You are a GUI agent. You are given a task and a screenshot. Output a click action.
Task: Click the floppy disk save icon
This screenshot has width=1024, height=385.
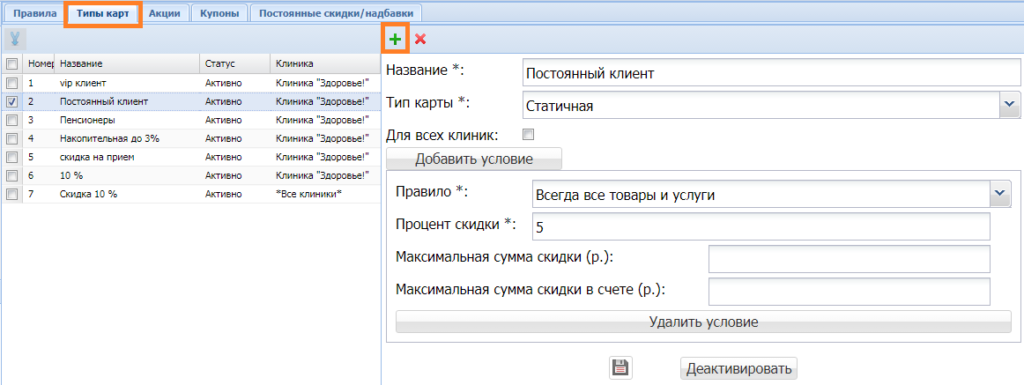coord(620,368)
